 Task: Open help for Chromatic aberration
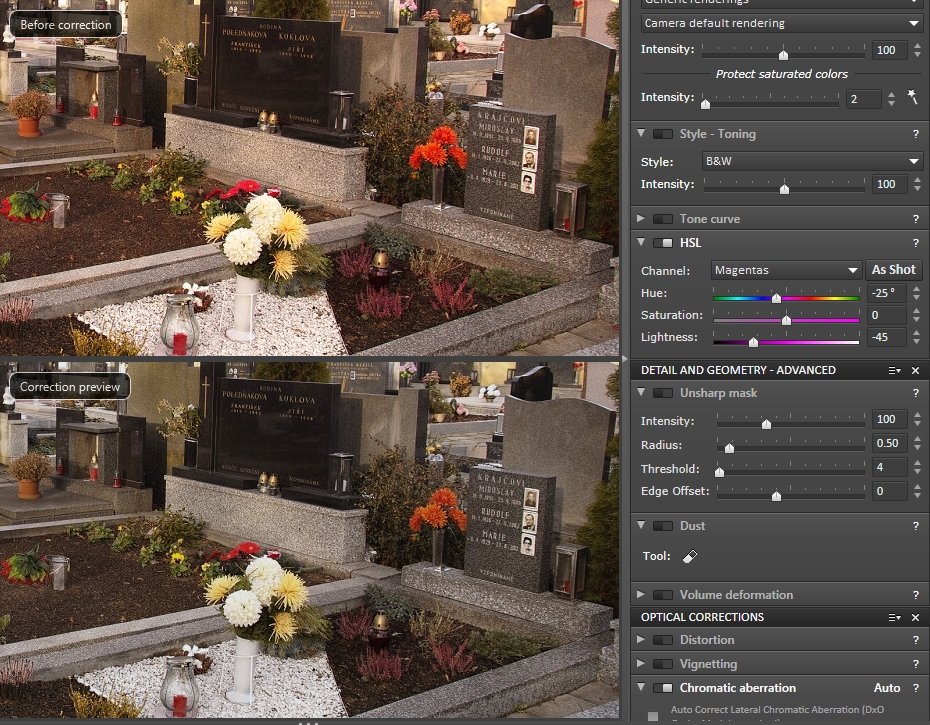pyautogui.click(x=915, y=688)
